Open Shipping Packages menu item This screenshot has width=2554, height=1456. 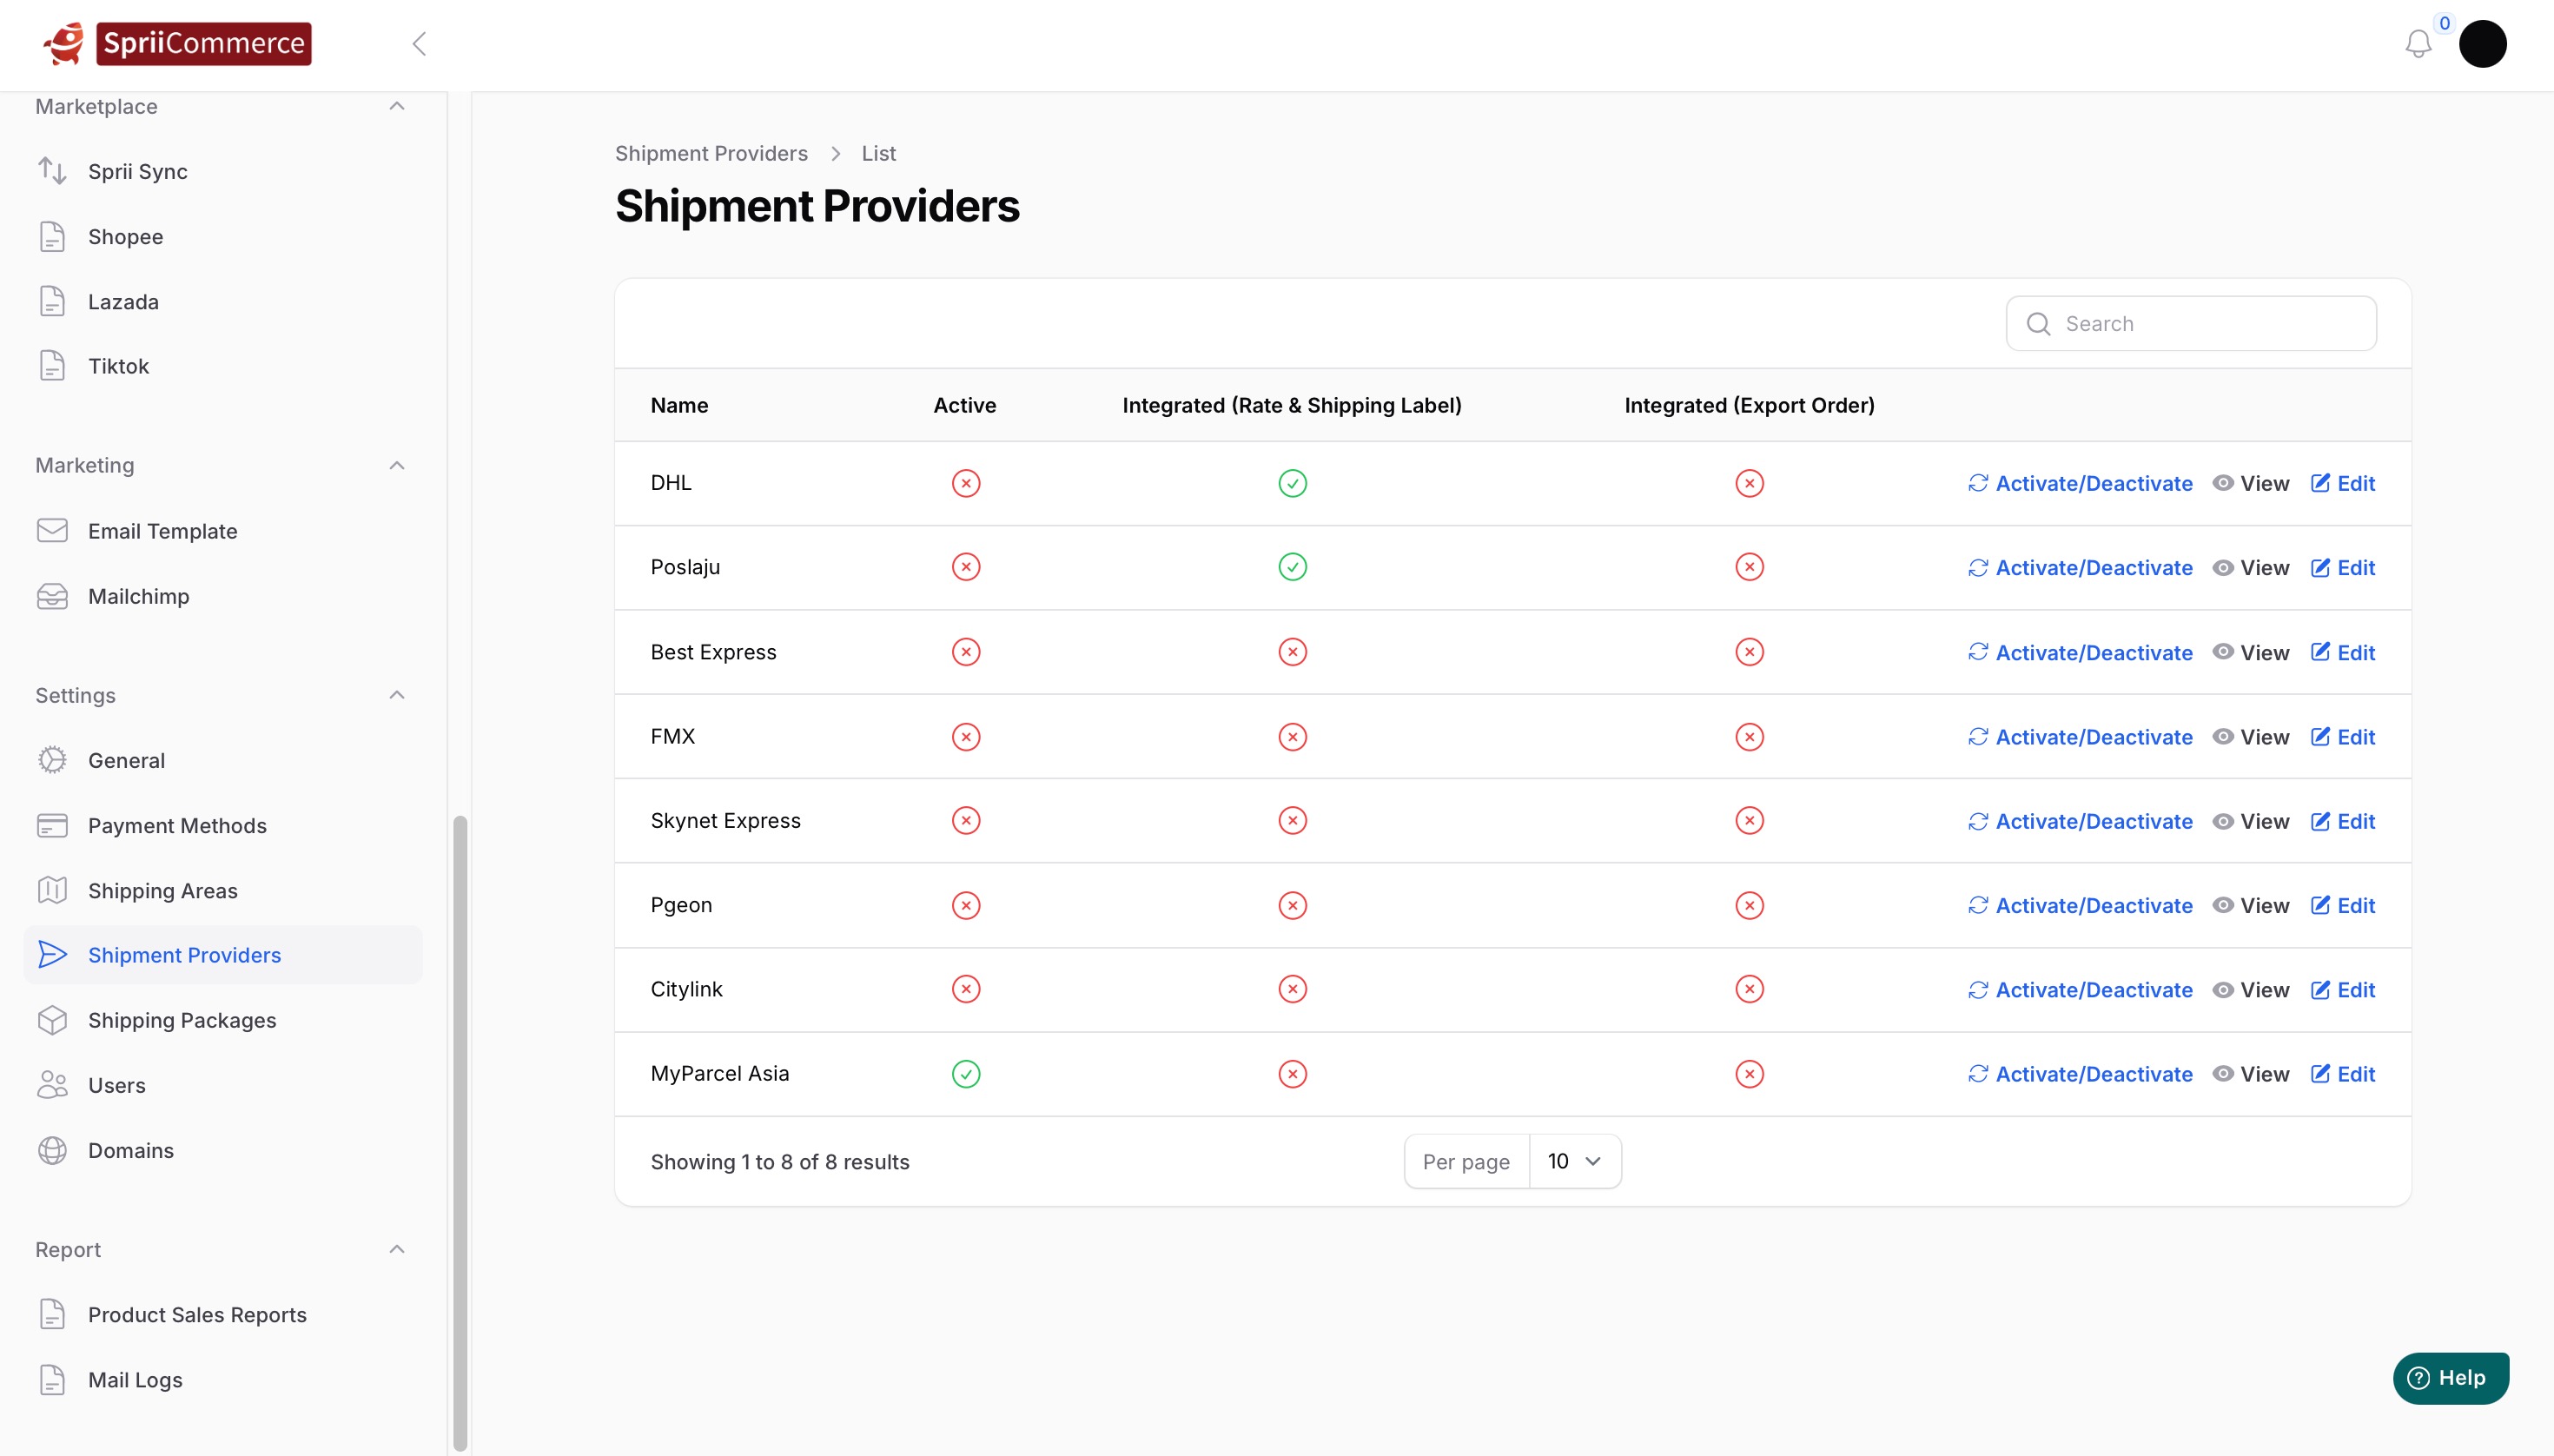tap(222, 1020)
